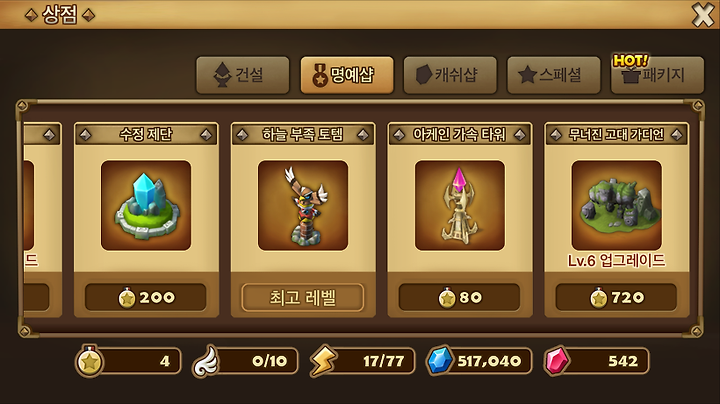Viewport: 720px width, 404px height.
Task: Select the 수정 제단 crystal altar image
Action: [x=146, y=205]
